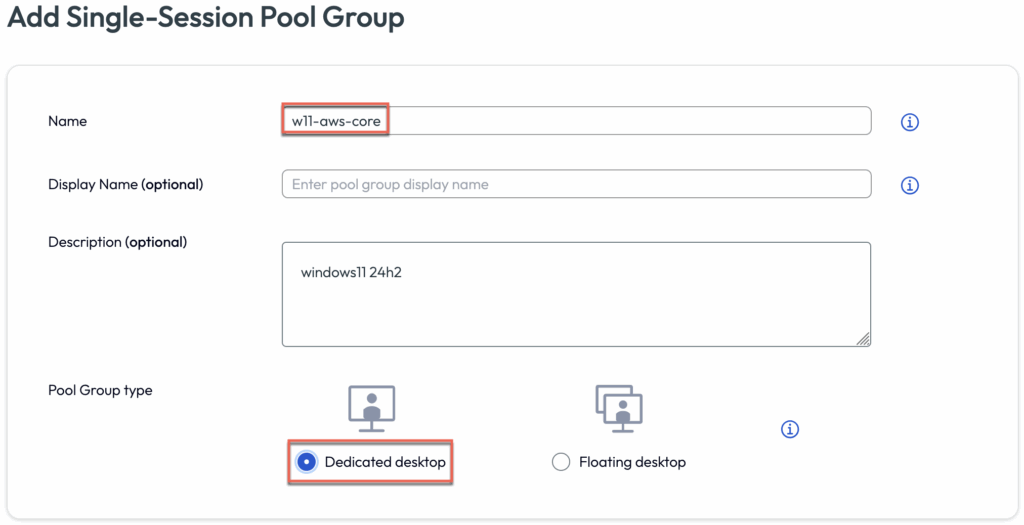Click the "Floating desktop" option label
The width and height of the screenshot is (1024, 525).
pos(632,462)
